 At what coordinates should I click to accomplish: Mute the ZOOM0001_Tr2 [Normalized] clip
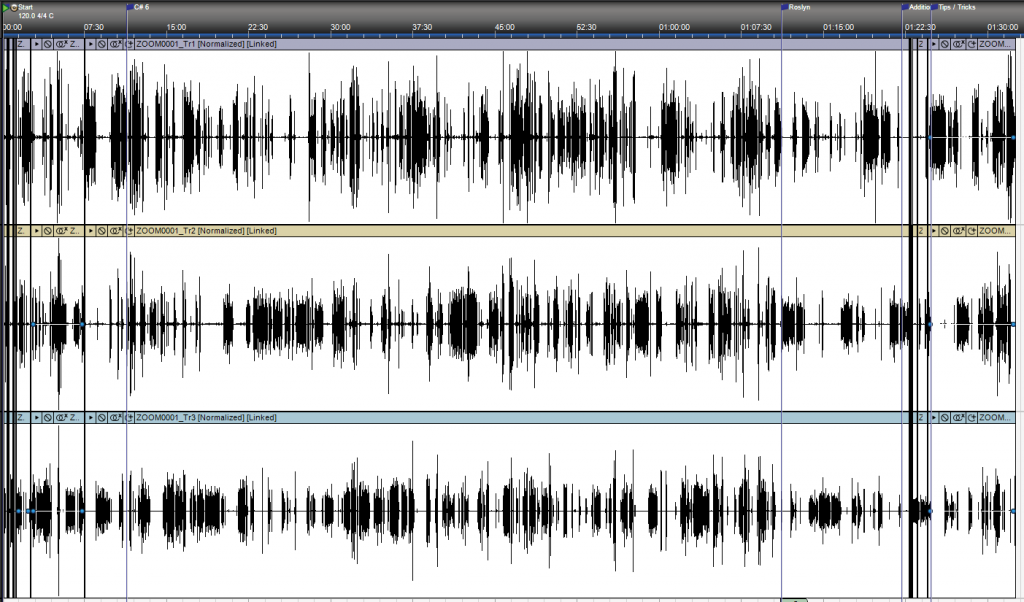(102, 230)
